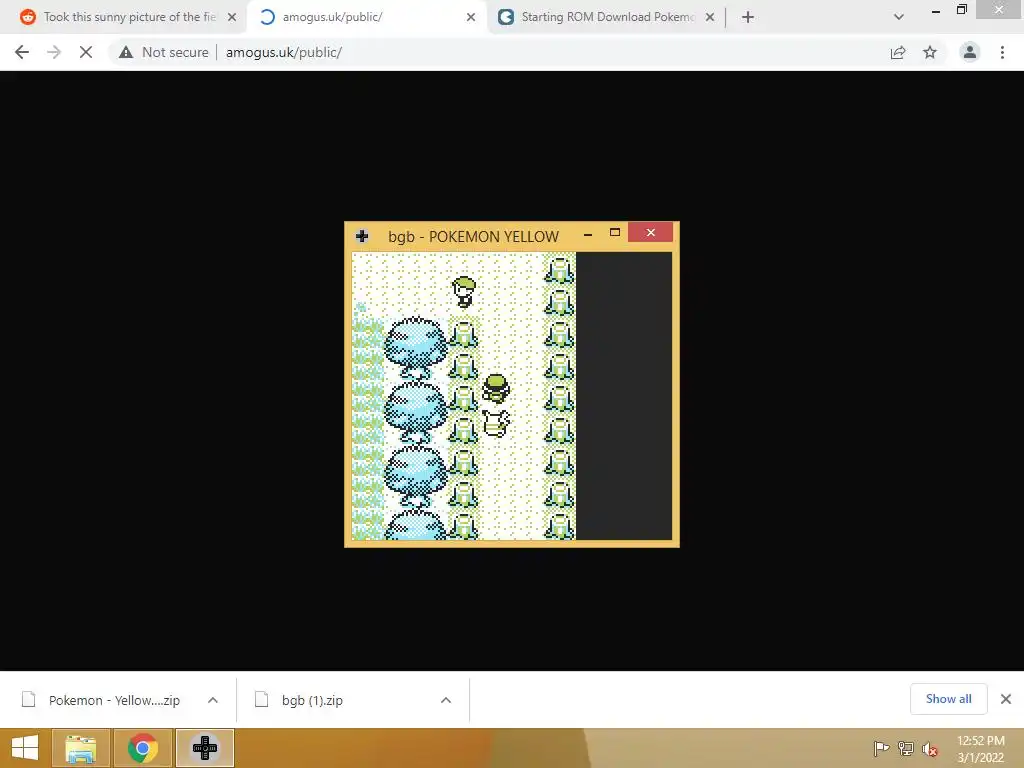This screenshot has width=1024, height=768.
Task: Open the Windows Start menu
Action: coord(25,748)
